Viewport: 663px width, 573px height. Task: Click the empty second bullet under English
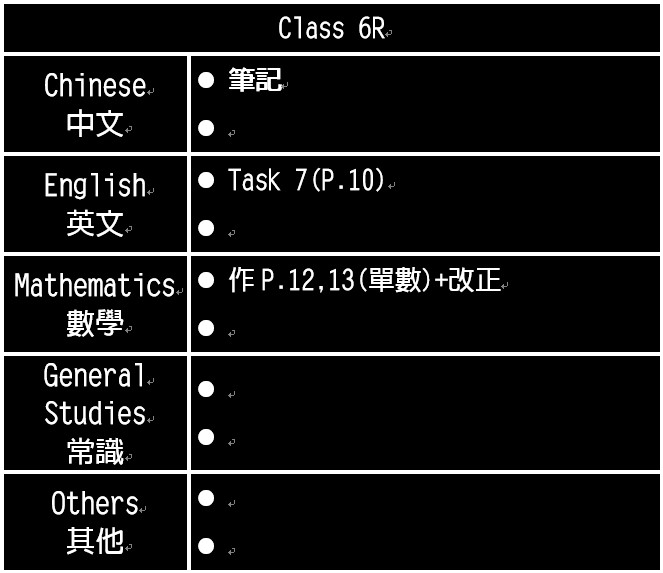(206, 228)
